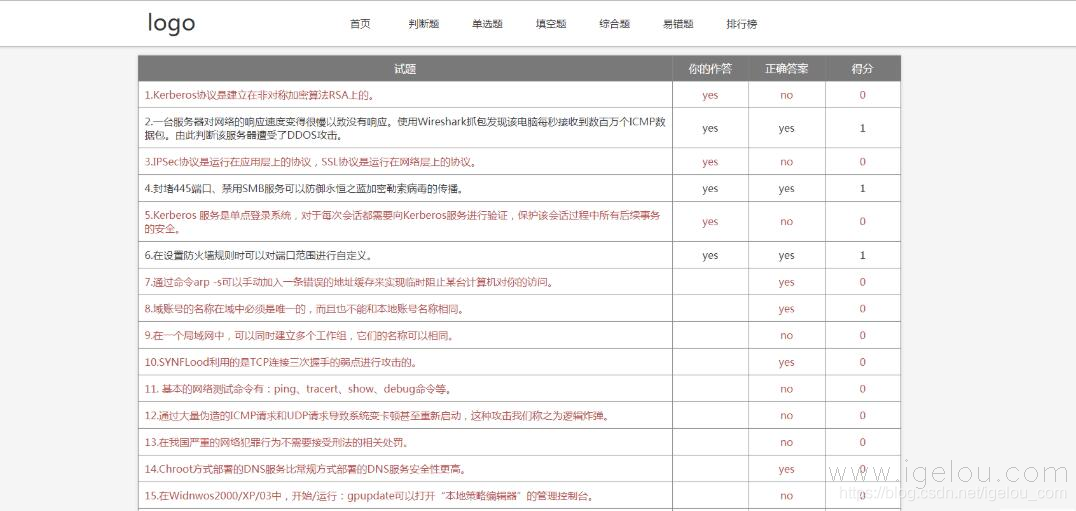The height and width of the screenshot is (511, 1076).
Task: Click score '0' for question 8
Action: (863, 309)
